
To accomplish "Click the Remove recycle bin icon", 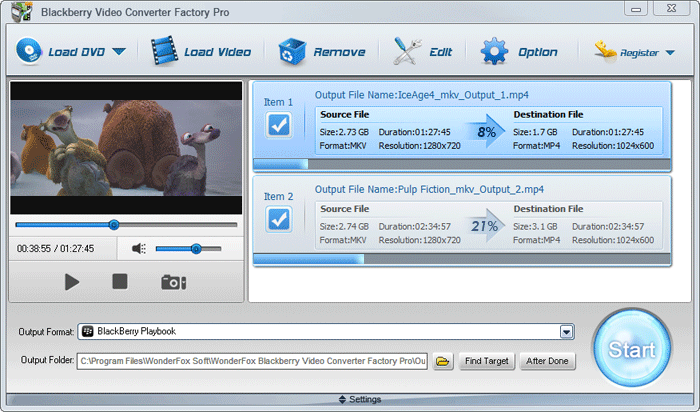I will [x=292, y=51].
